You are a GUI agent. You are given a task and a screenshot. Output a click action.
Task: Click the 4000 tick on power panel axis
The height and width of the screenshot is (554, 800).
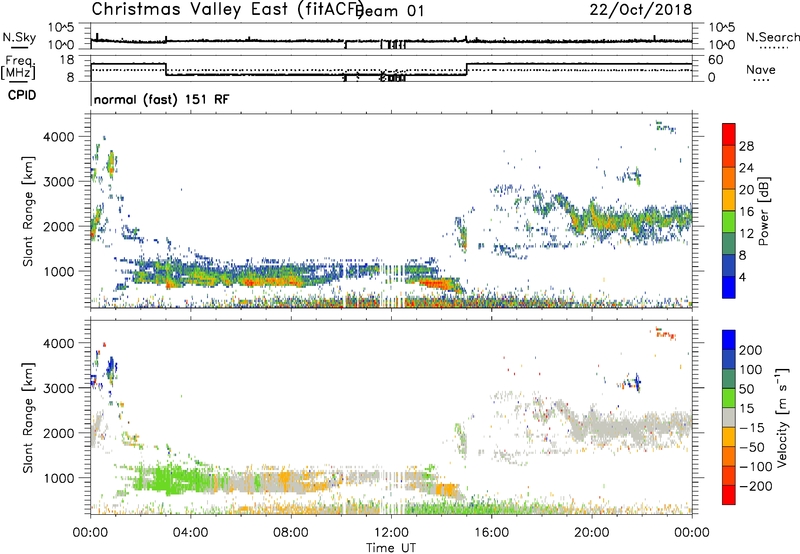(x=58, y=137)
